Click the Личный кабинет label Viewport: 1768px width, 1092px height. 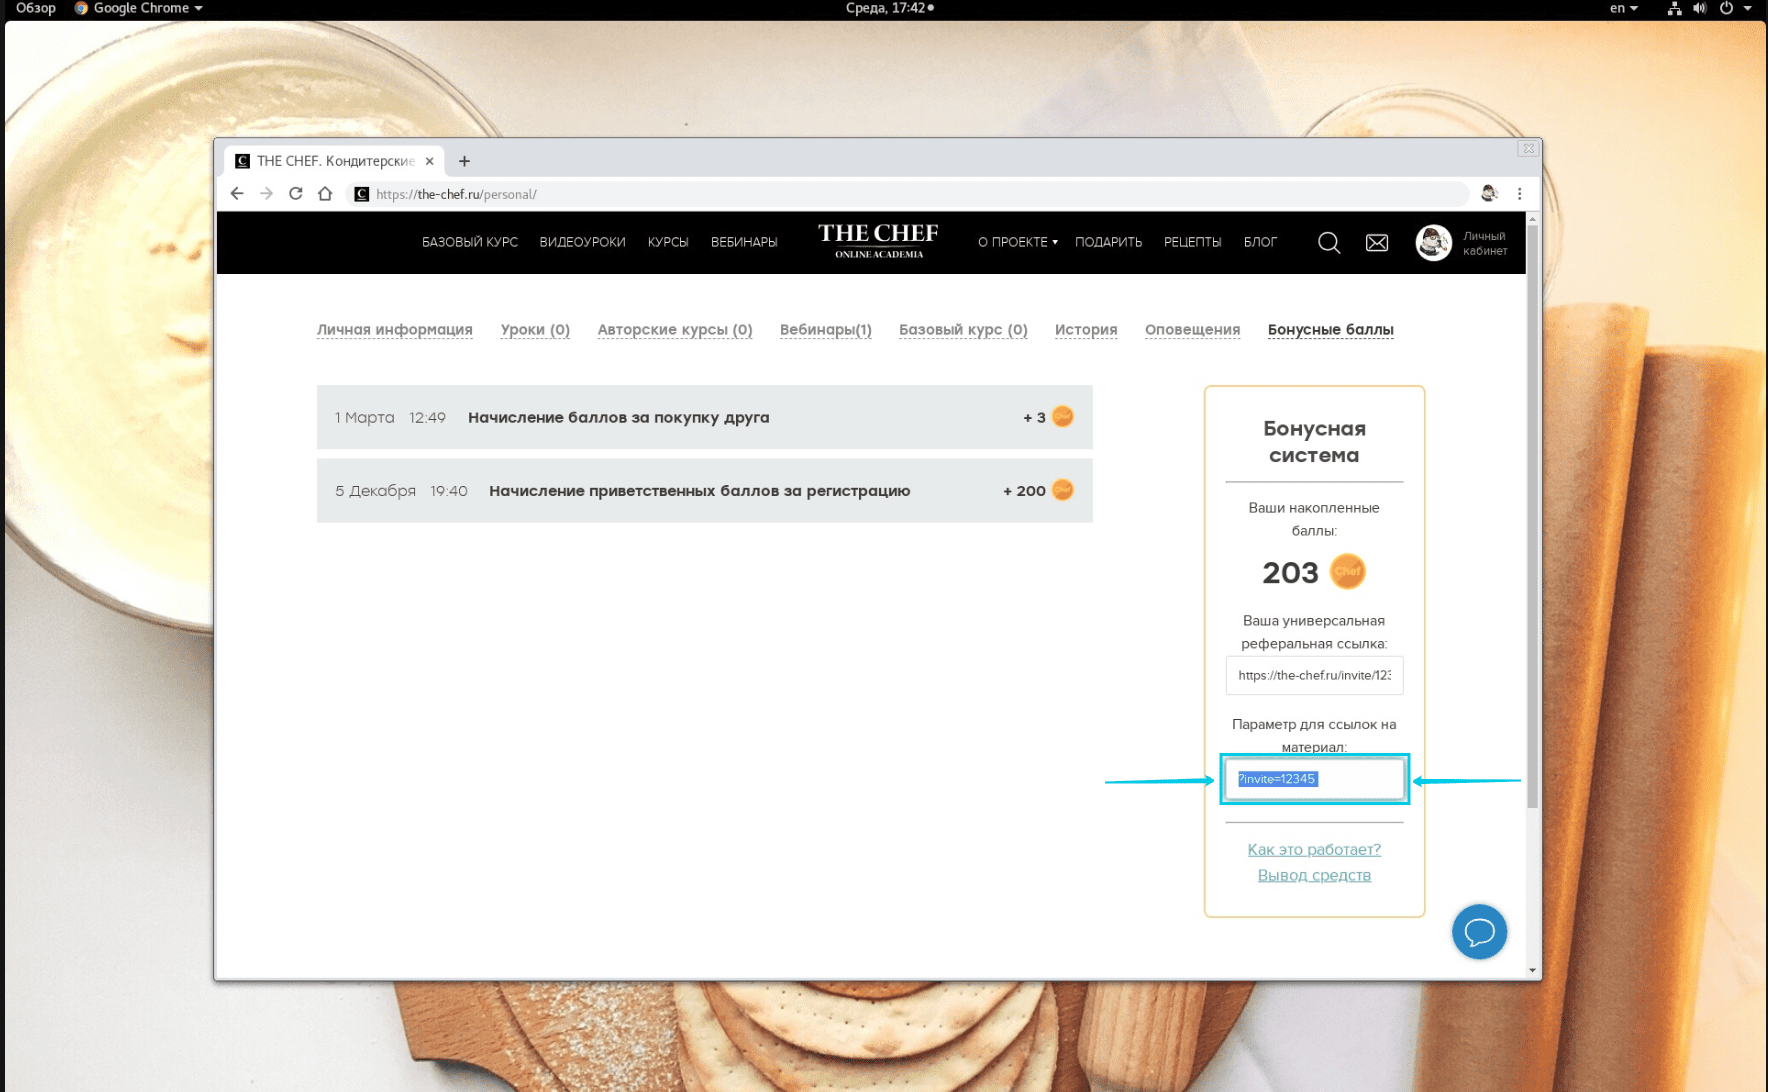[x=1485, y=243]
